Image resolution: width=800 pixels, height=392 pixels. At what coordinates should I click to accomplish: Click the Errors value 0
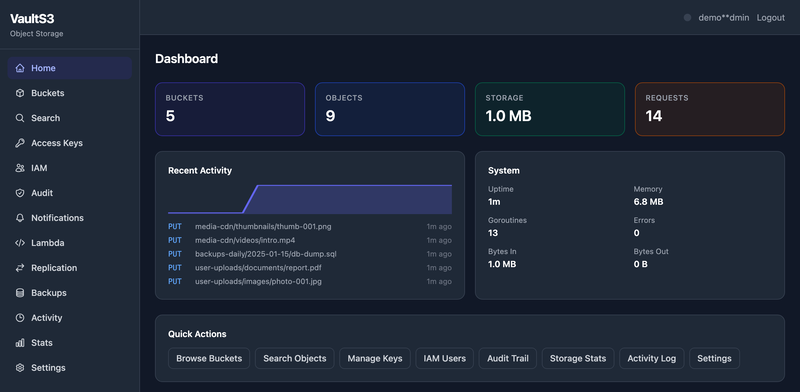click(636, 233)
